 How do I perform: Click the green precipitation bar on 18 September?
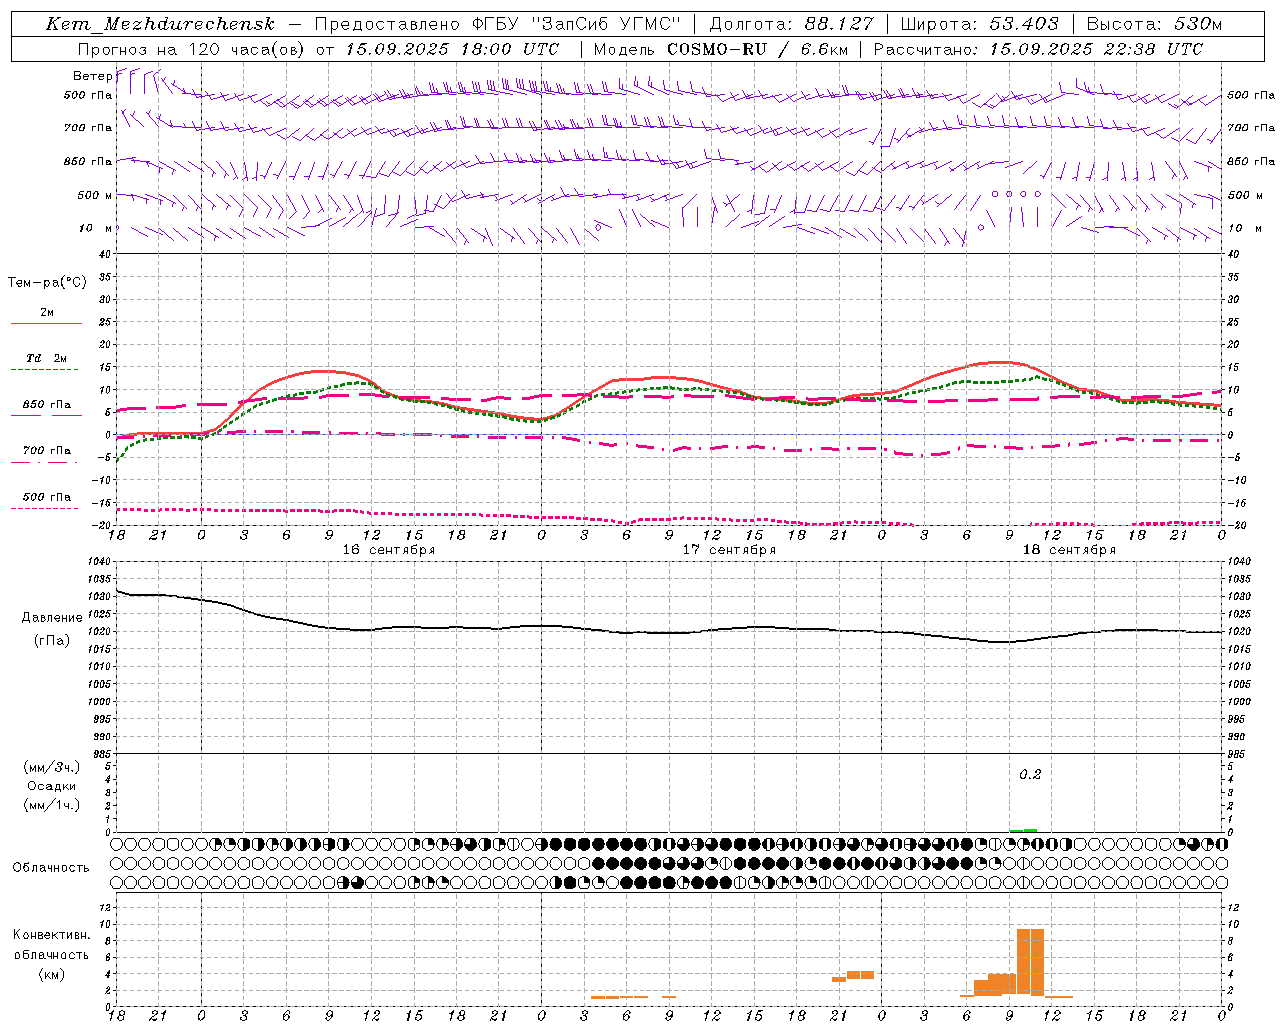pos(1023,830)
